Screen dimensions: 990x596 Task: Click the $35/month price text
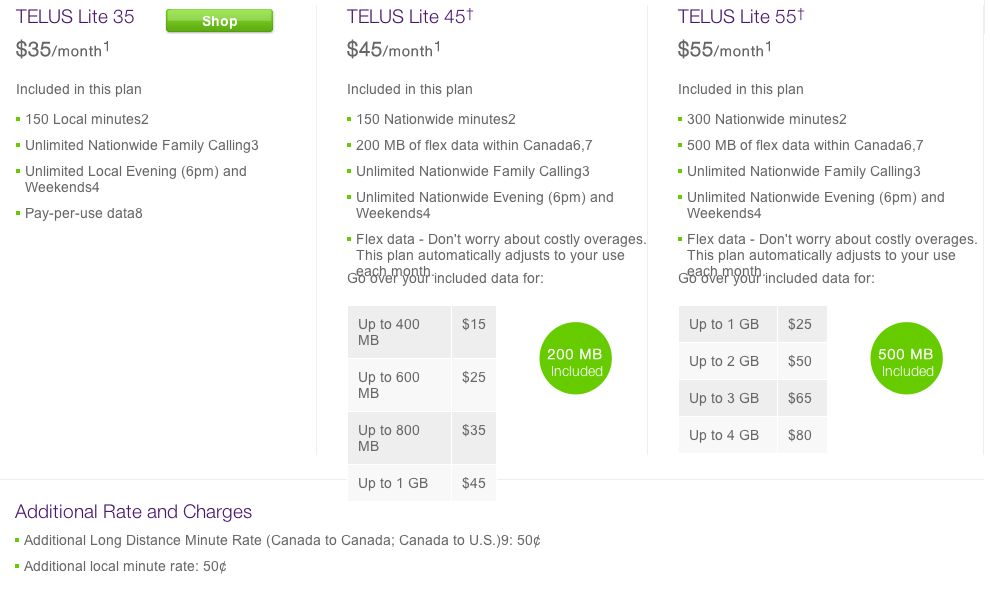(63, 49)
